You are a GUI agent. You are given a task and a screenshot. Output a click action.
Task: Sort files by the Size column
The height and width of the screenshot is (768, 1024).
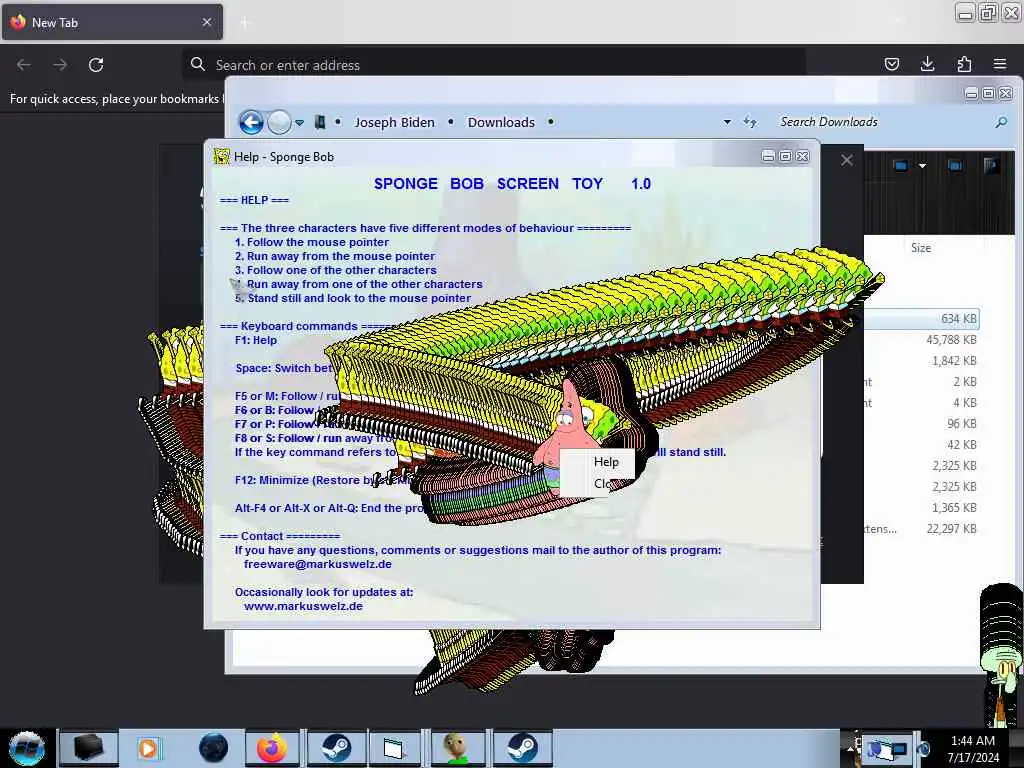coord(921,248)
